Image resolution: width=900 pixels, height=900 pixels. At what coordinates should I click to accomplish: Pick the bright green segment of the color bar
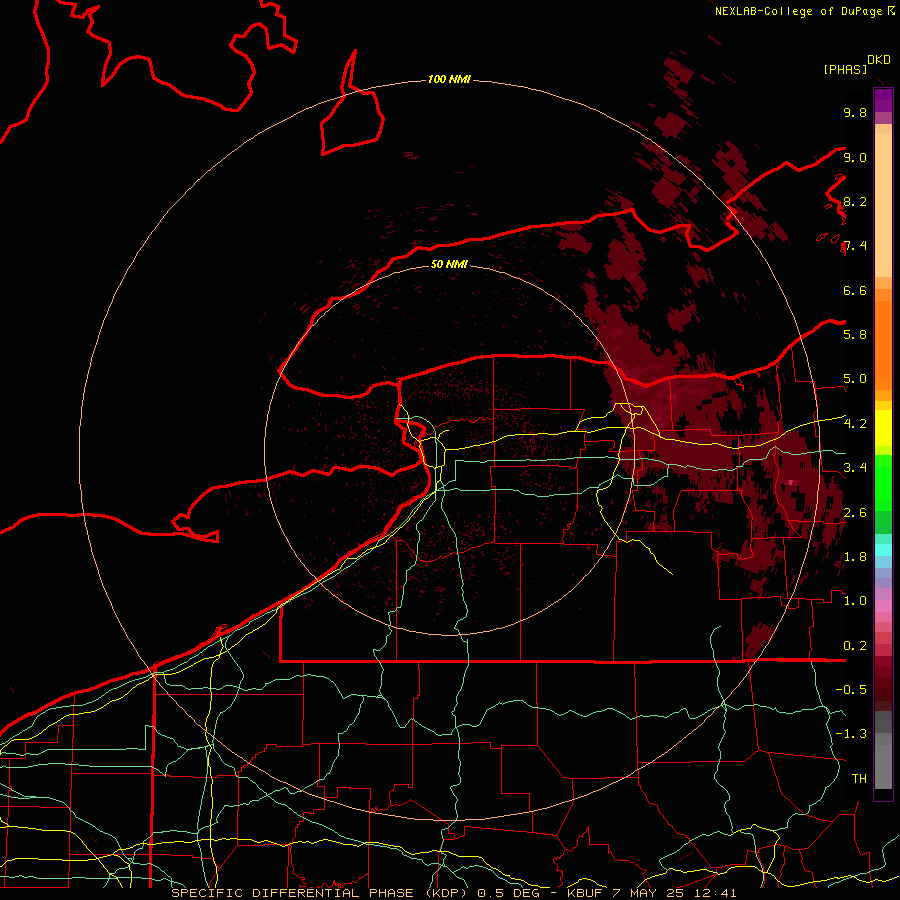pos(883,483)
